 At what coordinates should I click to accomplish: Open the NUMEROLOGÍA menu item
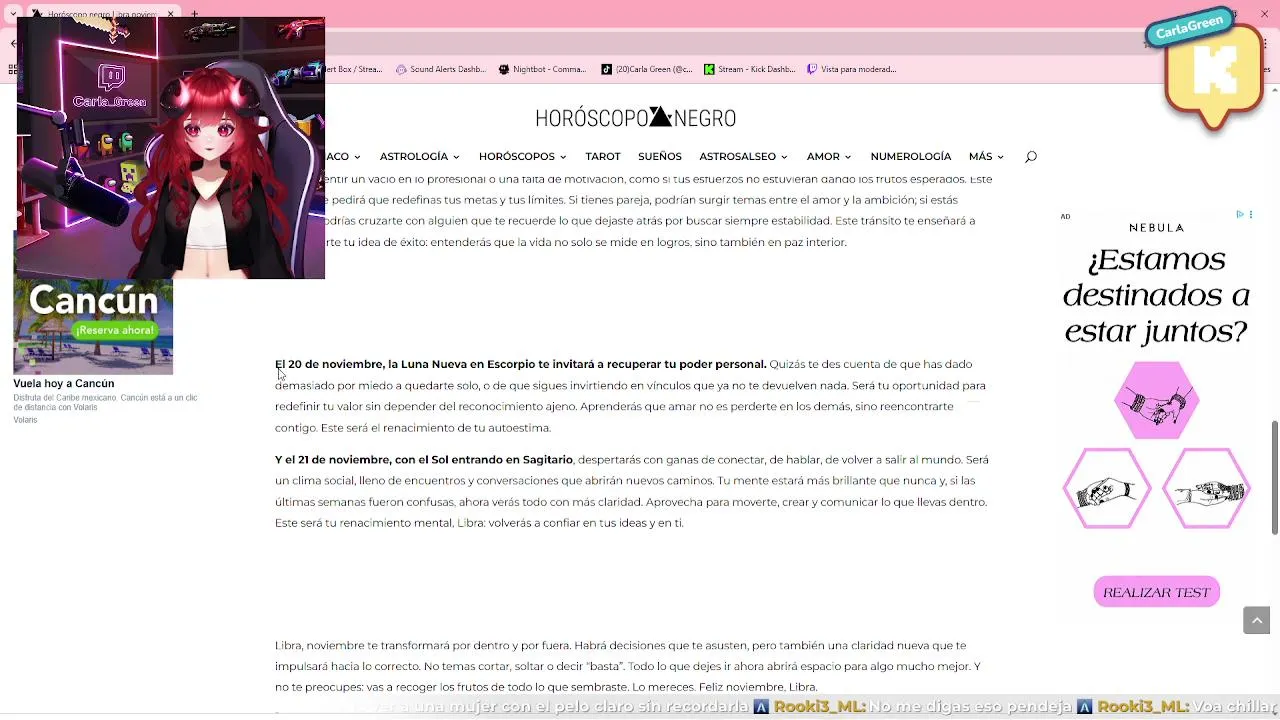pyautogui.click(x=911, y=156)
